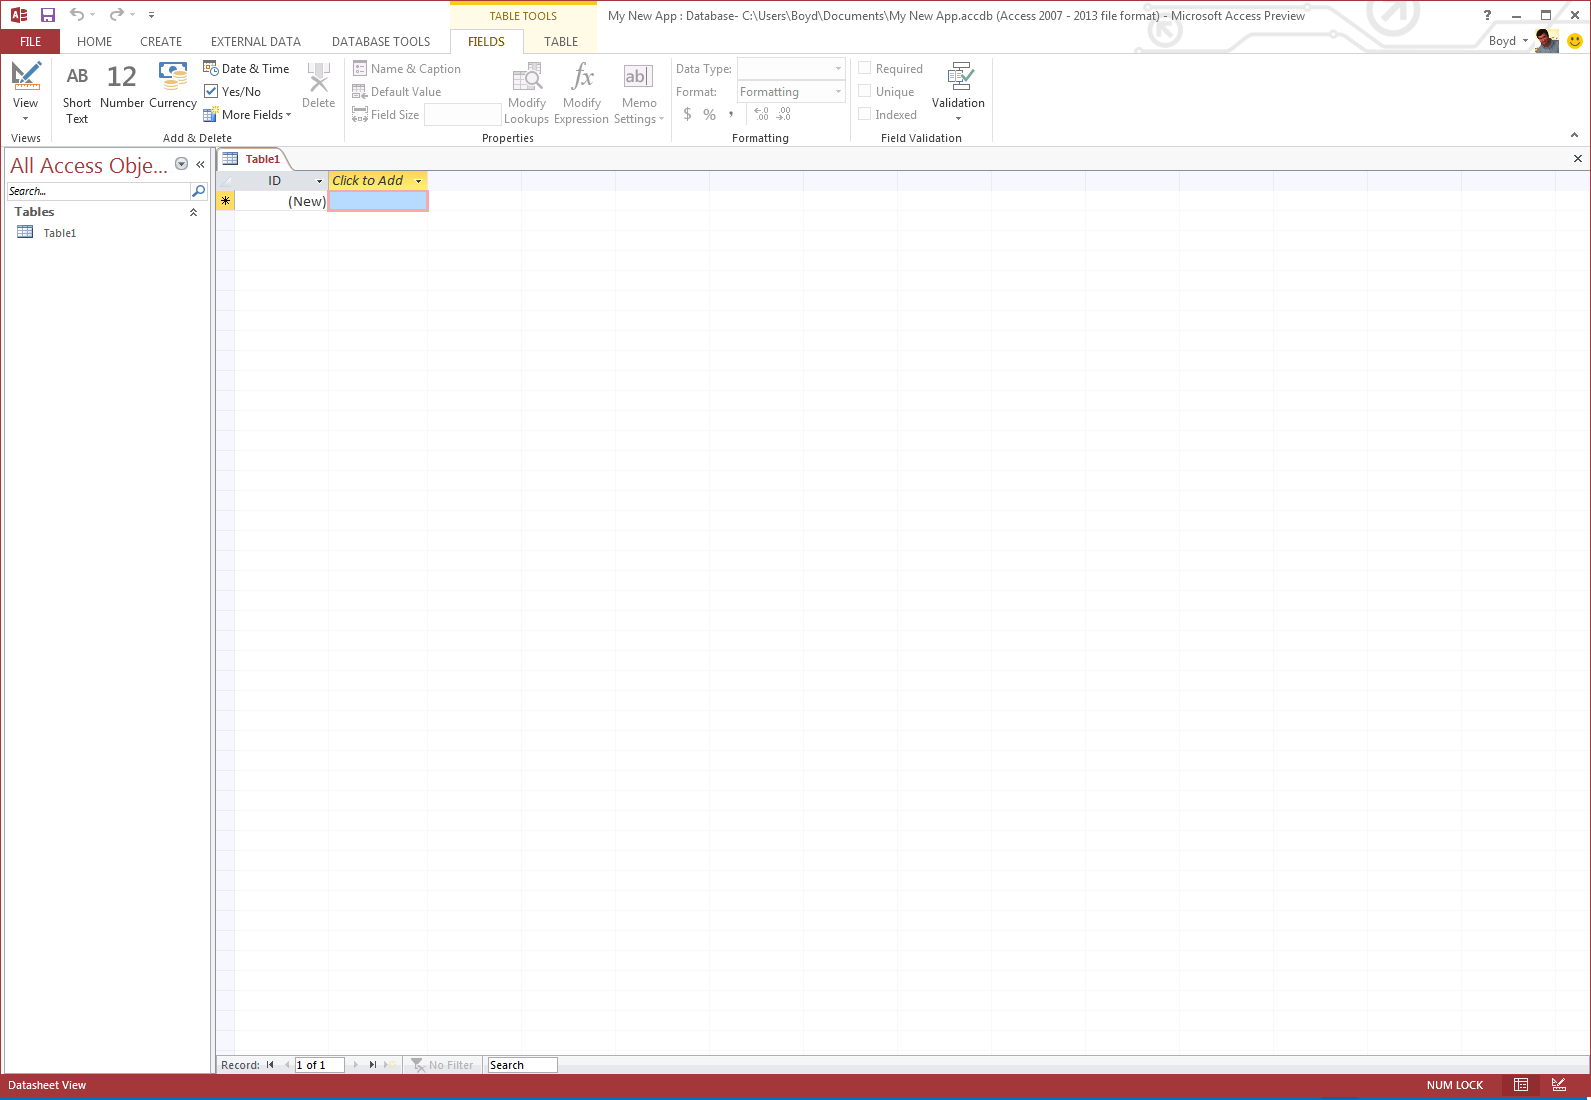Switch to Design View status bar icon
Image resolution: width=1591 pixels, height=1100 pixels.
tap(1558, 1085)
